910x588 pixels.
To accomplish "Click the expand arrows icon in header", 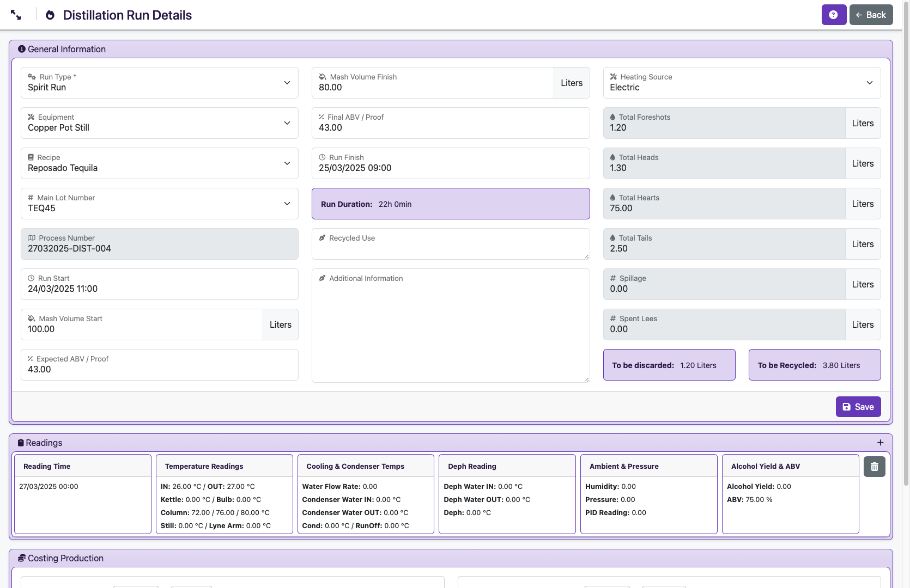I will 16,15.
